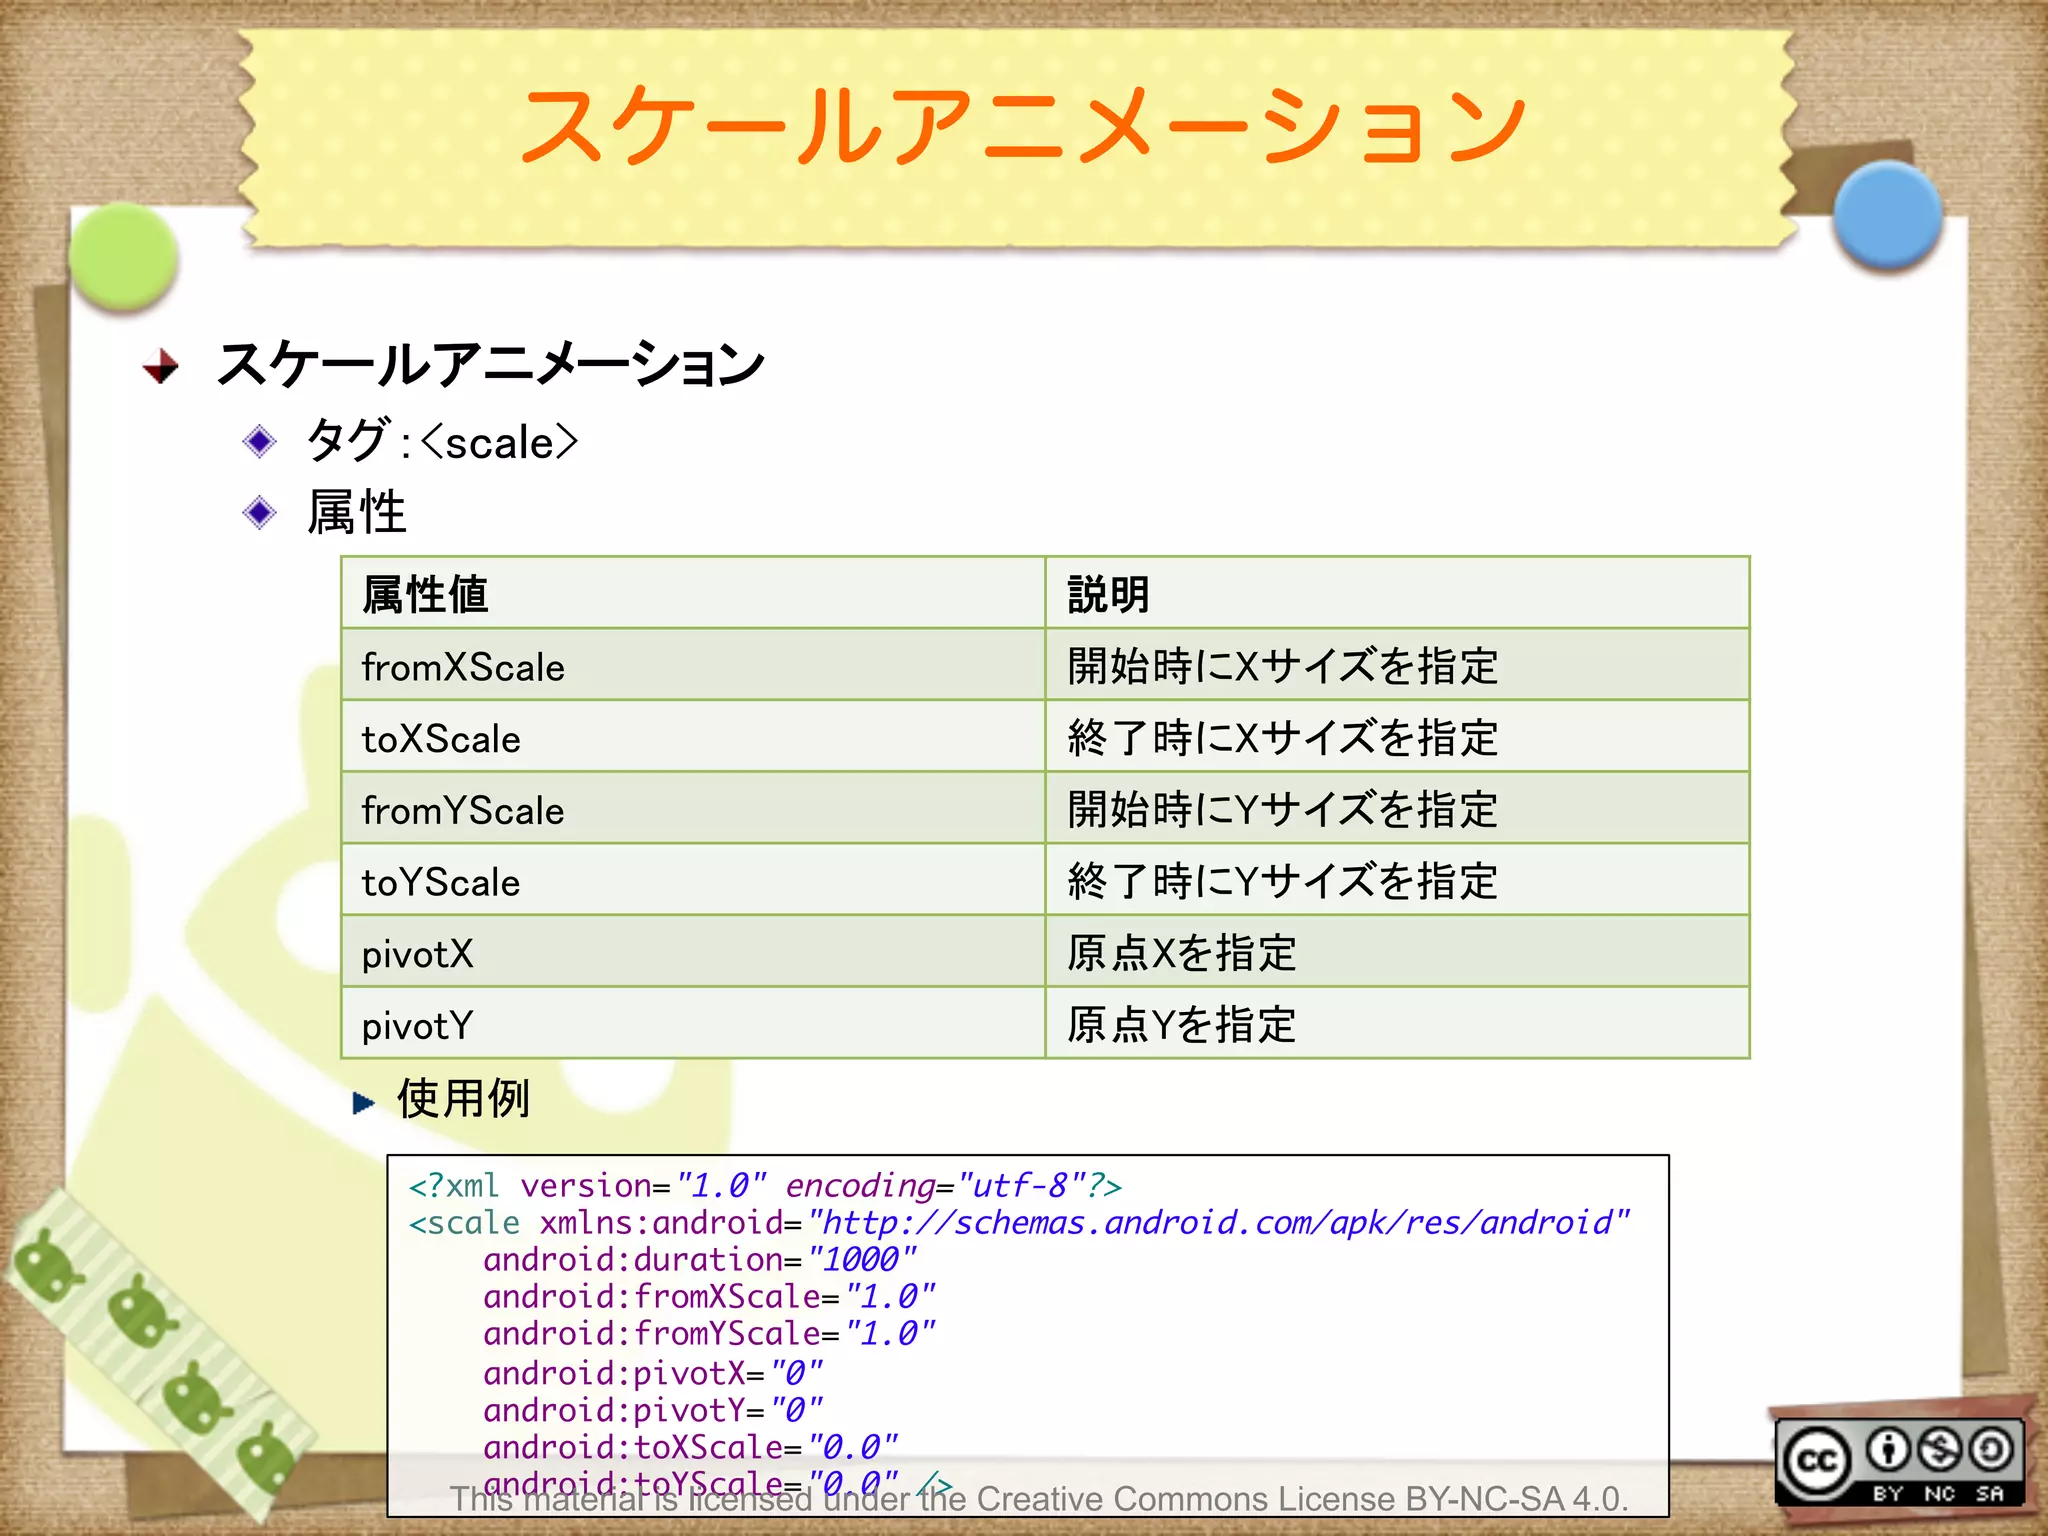2048x1536 pixels.
Task: Click the purple diamond bullet beside タグ
Action: pos(260,441)
